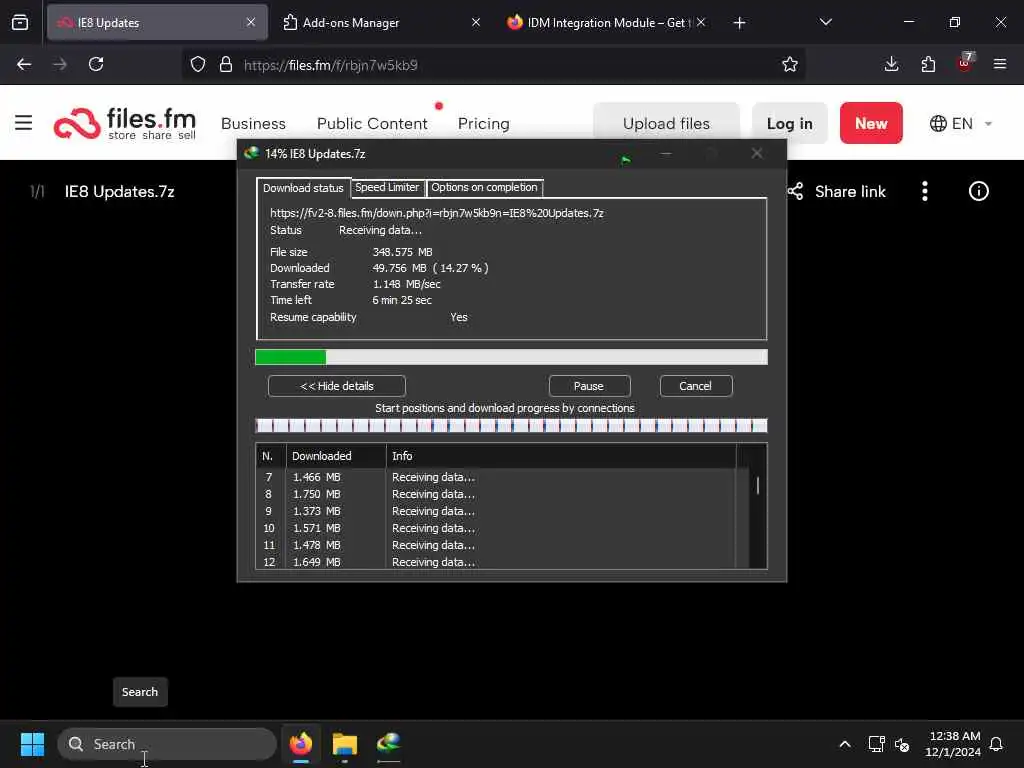Cancel the IE8 Updates download

pyautogui.click(x=696, y=386)
